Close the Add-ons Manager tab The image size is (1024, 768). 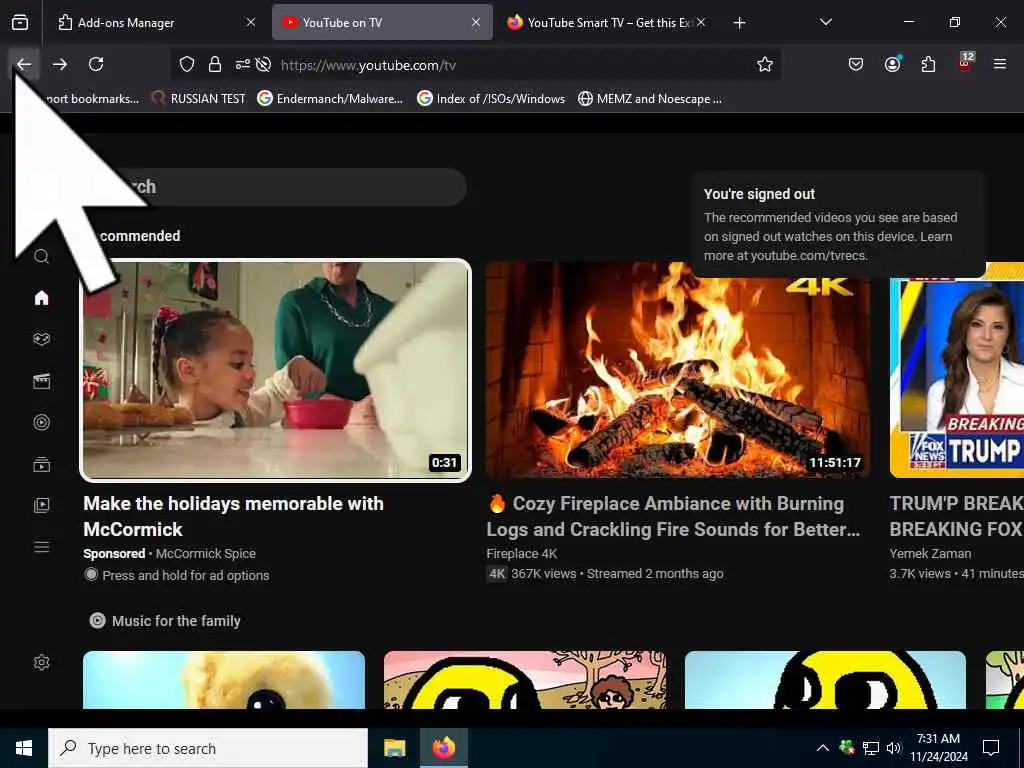251,22
